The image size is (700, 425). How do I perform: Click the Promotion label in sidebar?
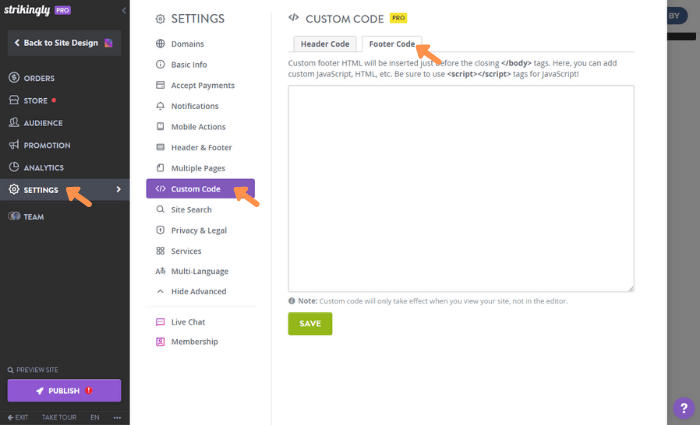(x=47, y=145)
